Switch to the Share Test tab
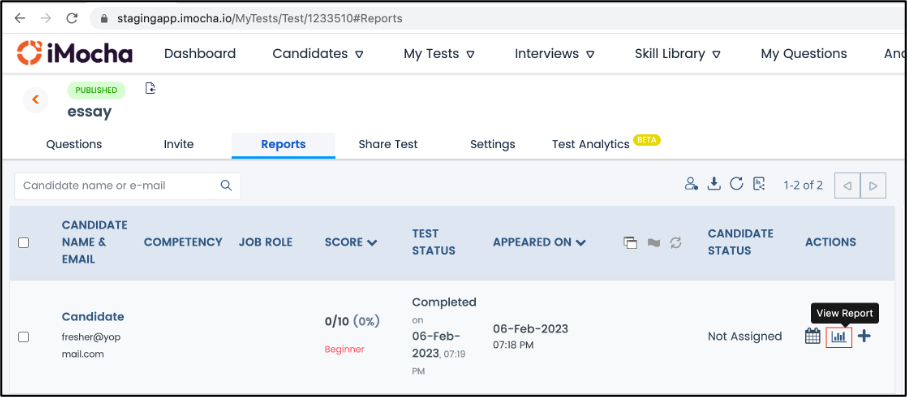908x398 pixels. click(x=388, y=144)
